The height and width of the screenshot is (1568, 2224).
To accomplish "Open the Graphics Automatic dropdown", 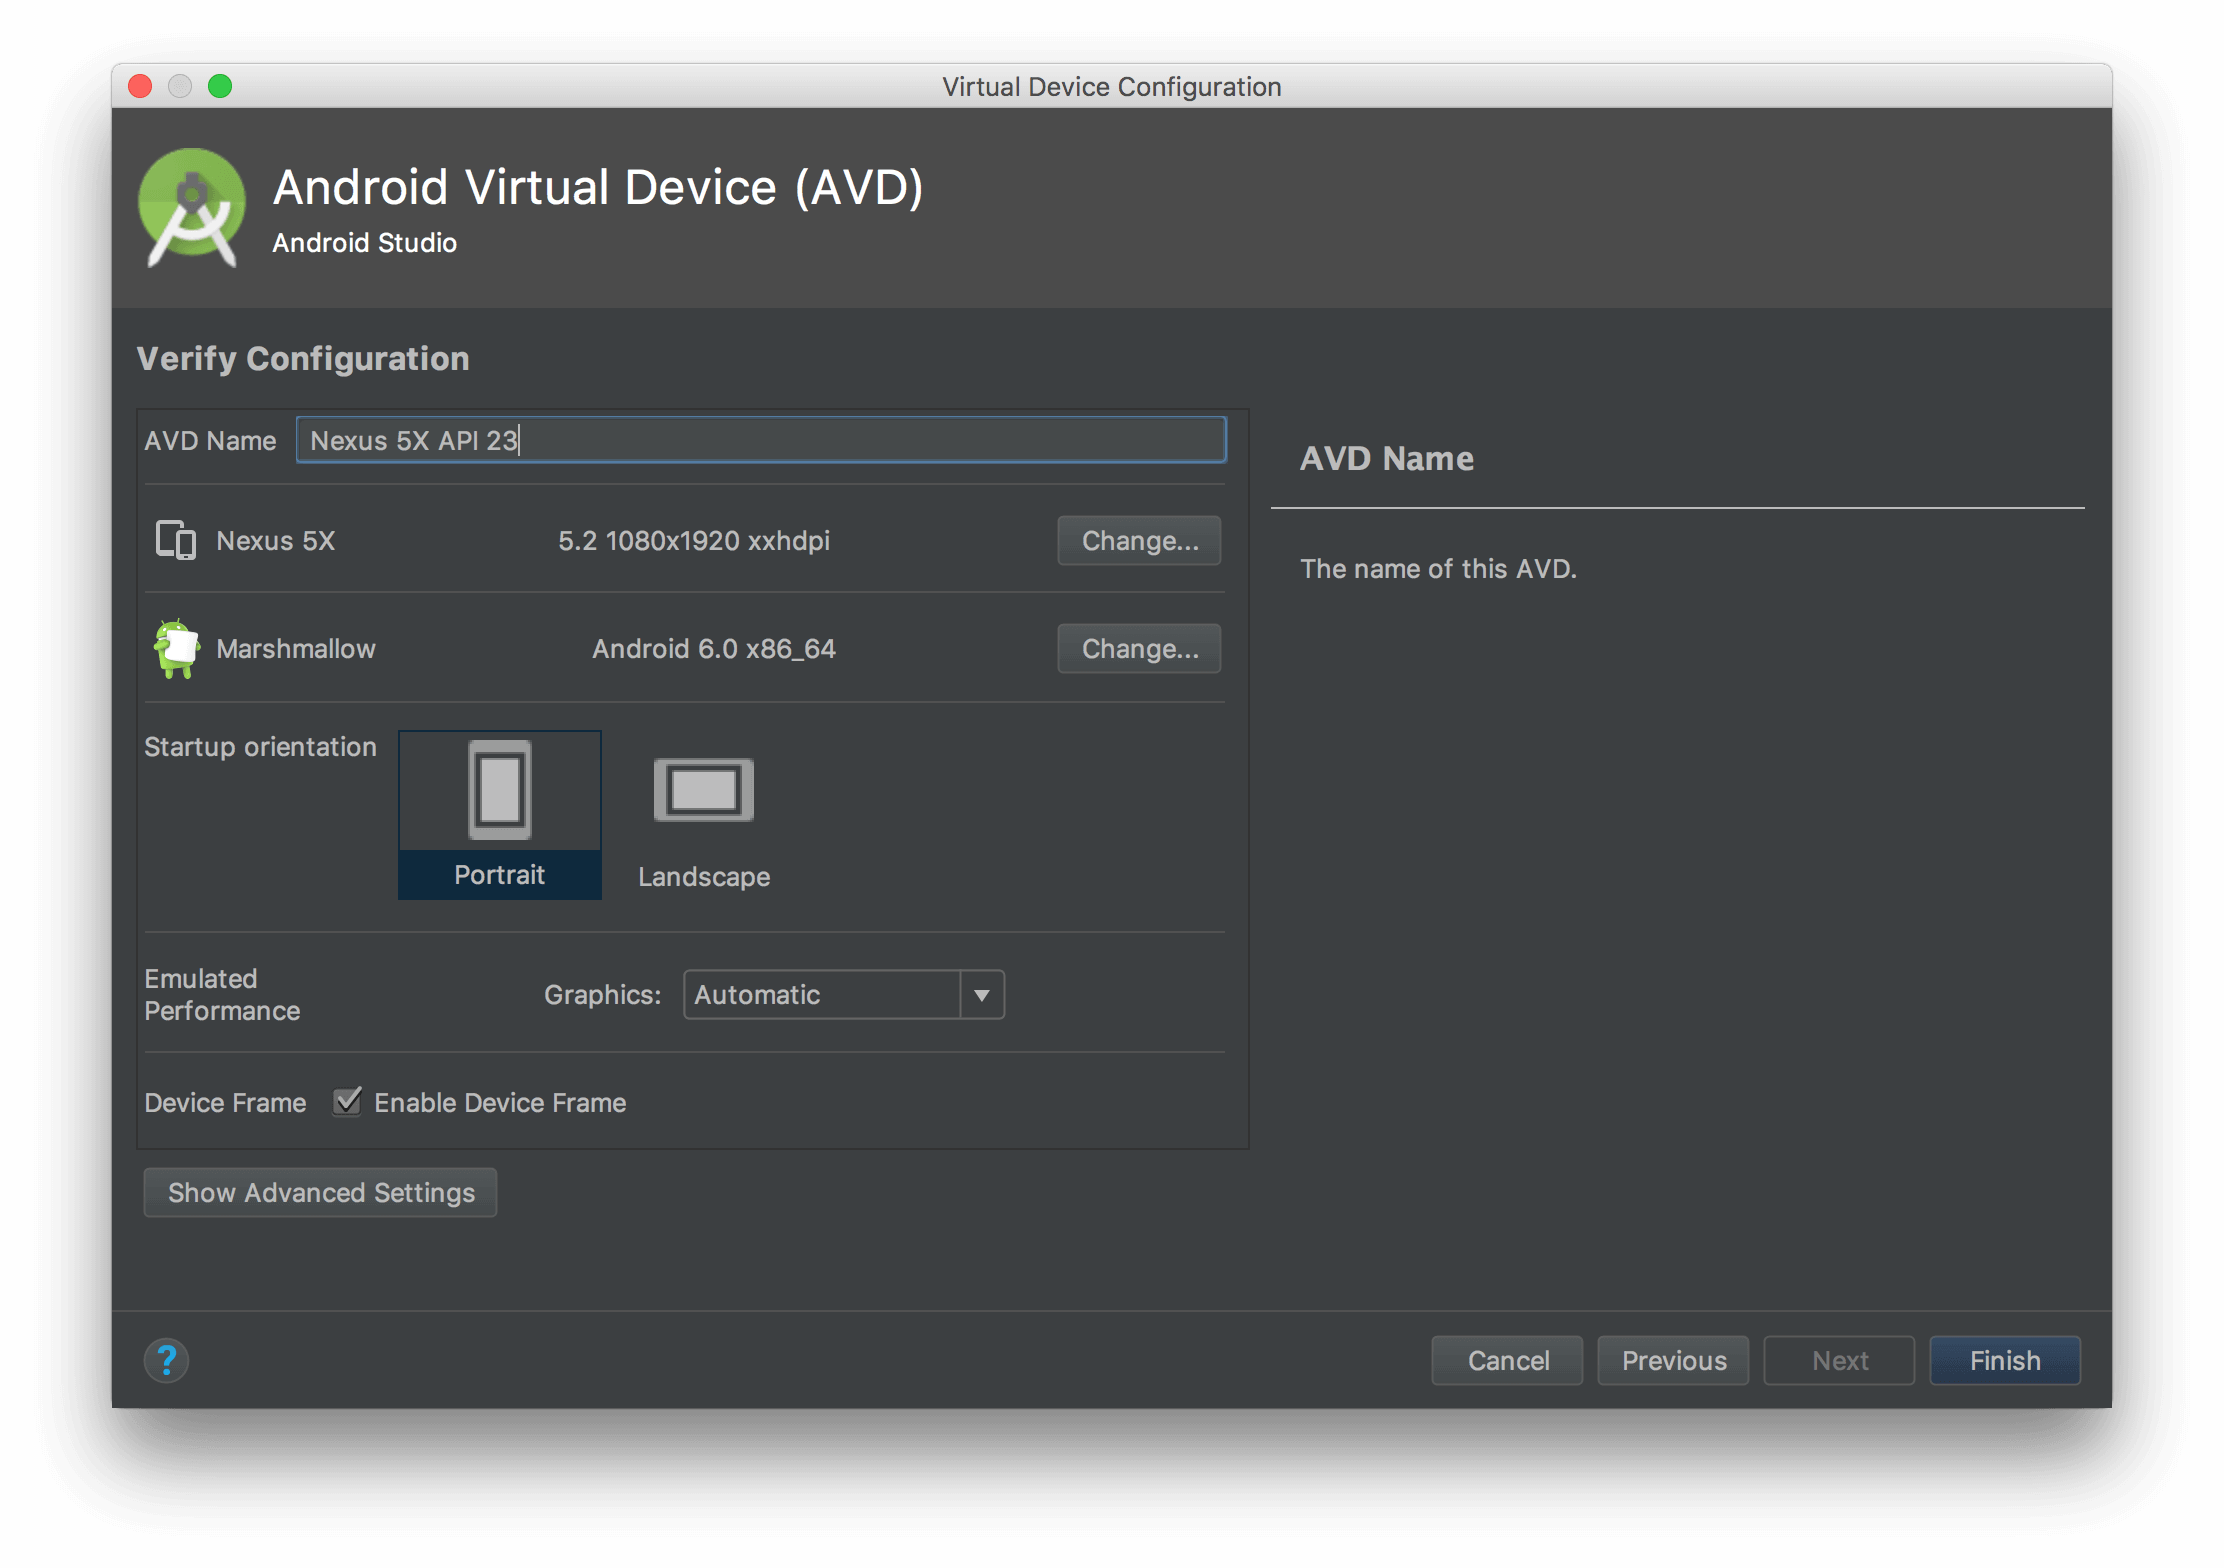I will (844, 995).
